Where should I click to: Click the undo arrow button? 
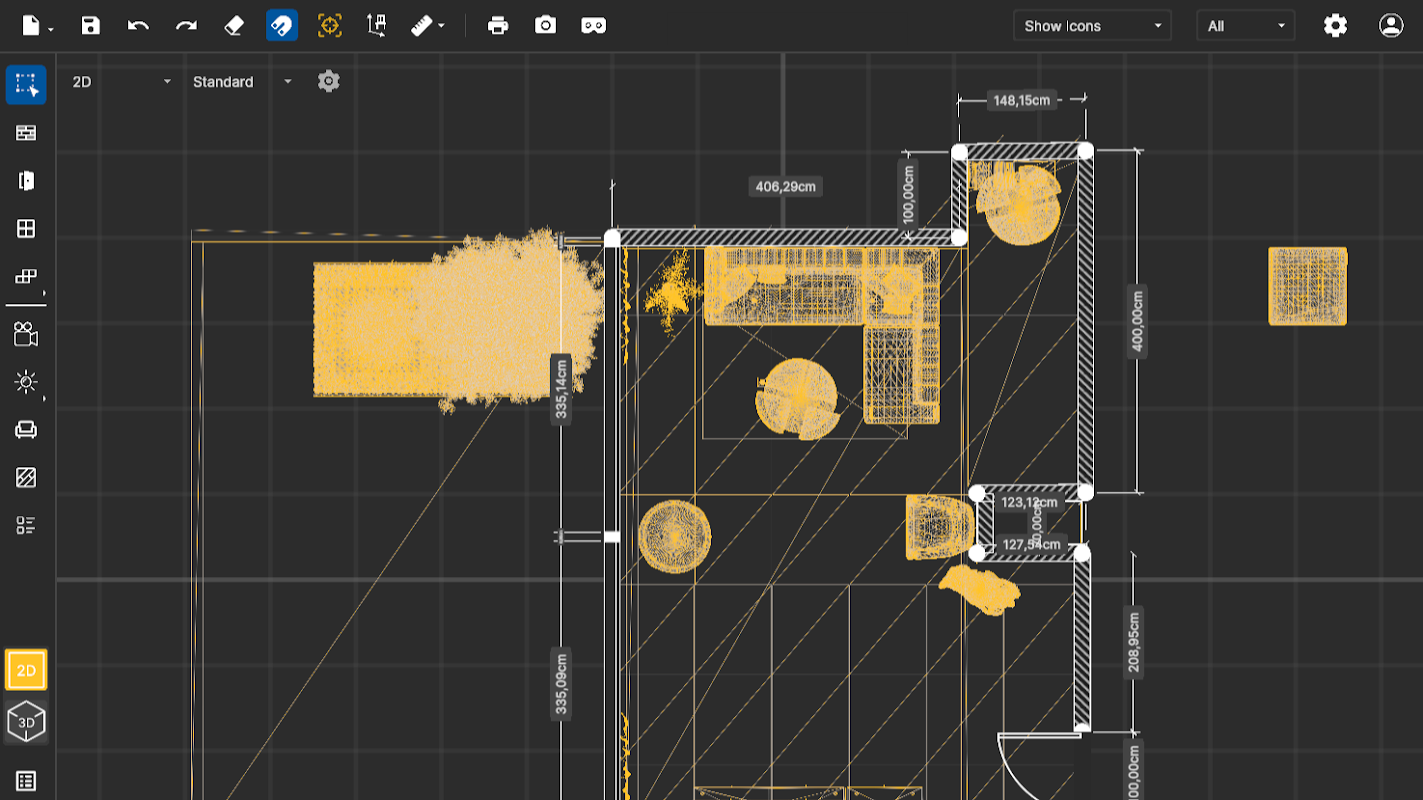pos(138,26)
